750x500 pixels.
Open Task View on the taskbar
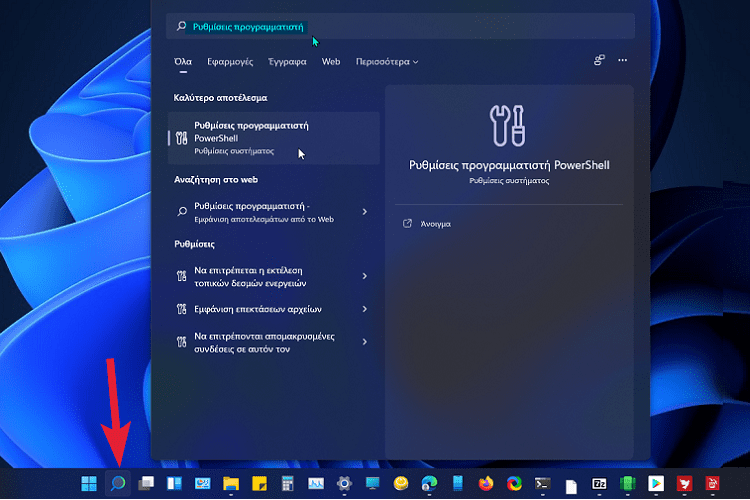click(146, 483)
